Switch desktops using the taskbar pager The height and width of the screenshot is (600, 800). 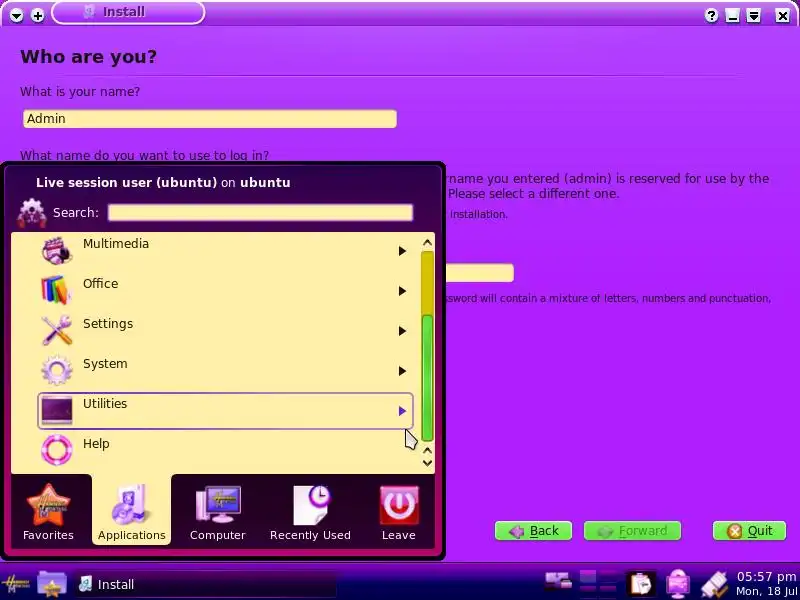click(x=598, y=583)
